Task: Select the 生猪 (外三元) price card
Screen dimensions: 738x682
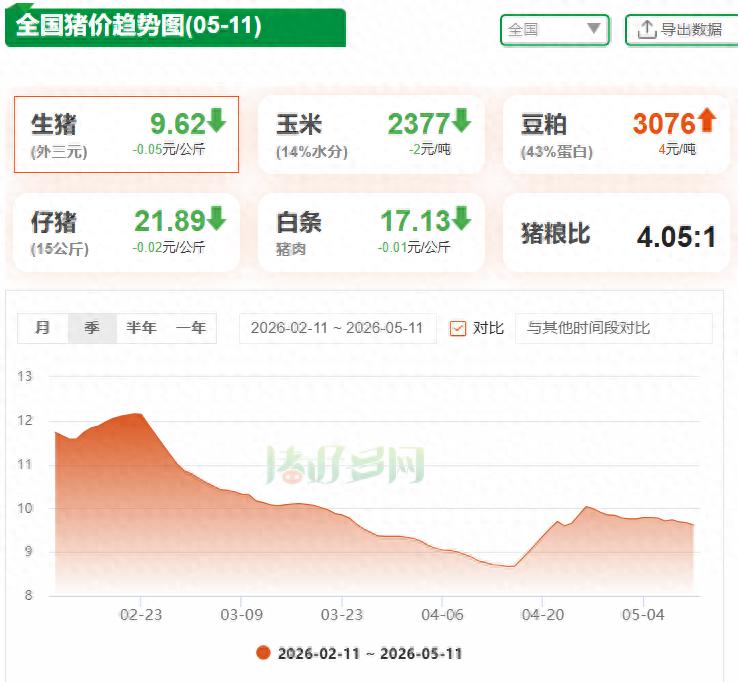Action: (x=127, y=135)
